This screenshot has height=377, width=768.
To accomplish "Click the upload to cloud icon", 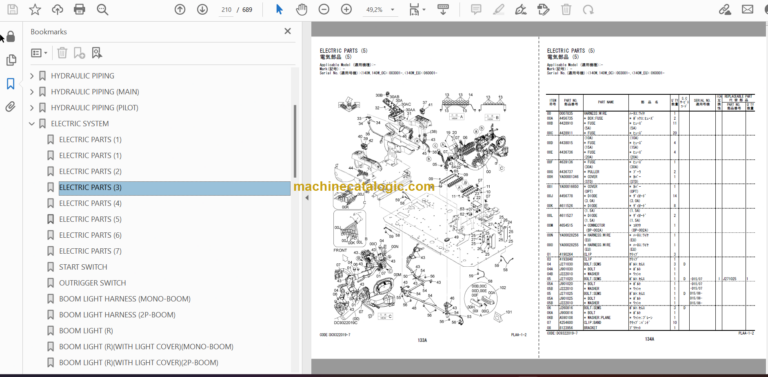I will coord(57,9).
